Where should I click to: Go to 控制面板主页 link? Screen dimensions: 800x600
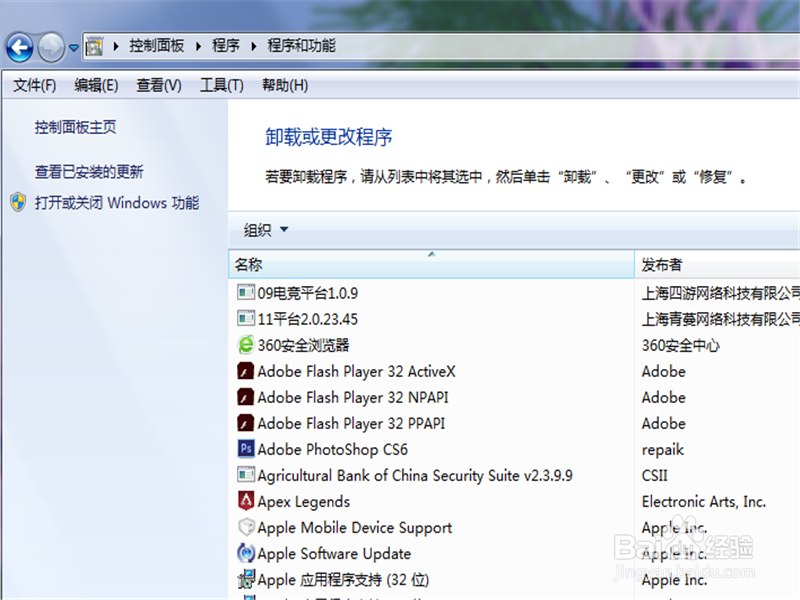[x=76, y=127]
